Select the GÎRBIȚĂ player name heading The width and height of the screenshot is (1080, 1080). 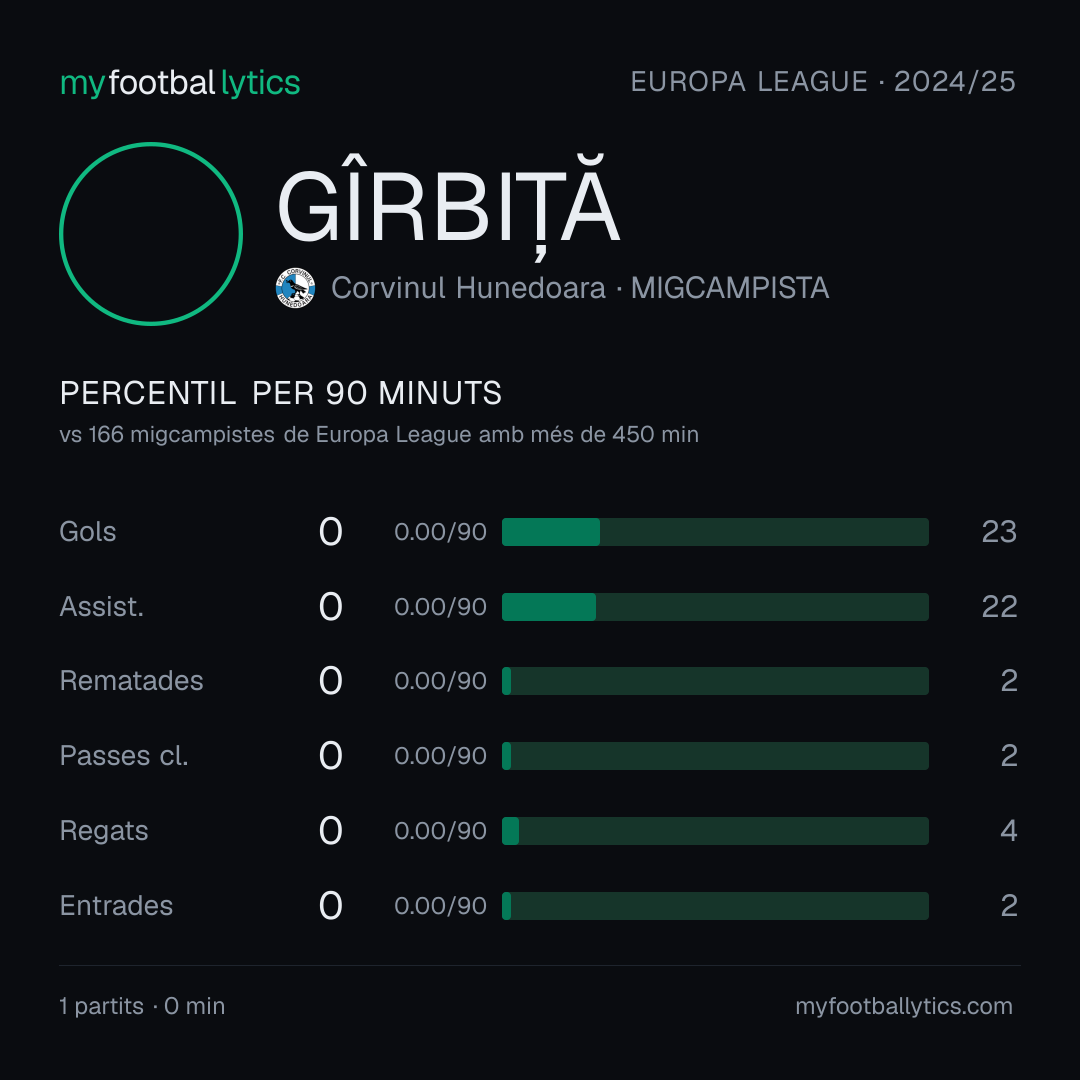[x=448, y=207]
